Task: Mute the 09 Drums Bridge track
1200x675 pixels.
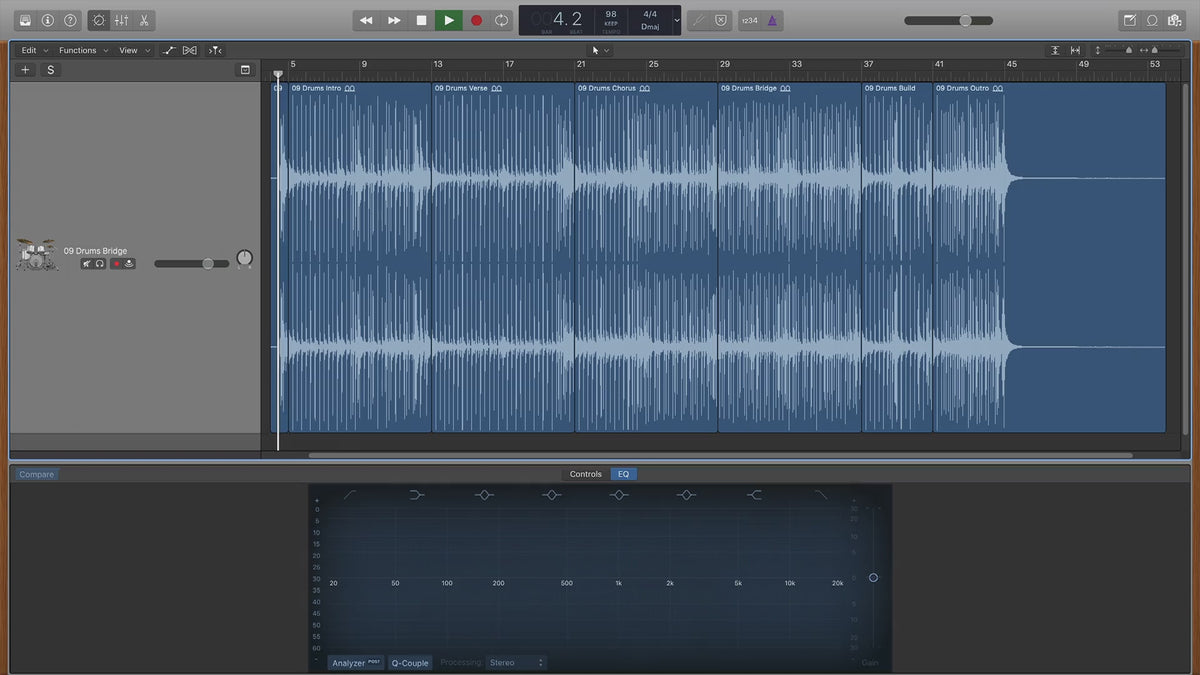Action: pyautogui.click(x=87, y=264)
